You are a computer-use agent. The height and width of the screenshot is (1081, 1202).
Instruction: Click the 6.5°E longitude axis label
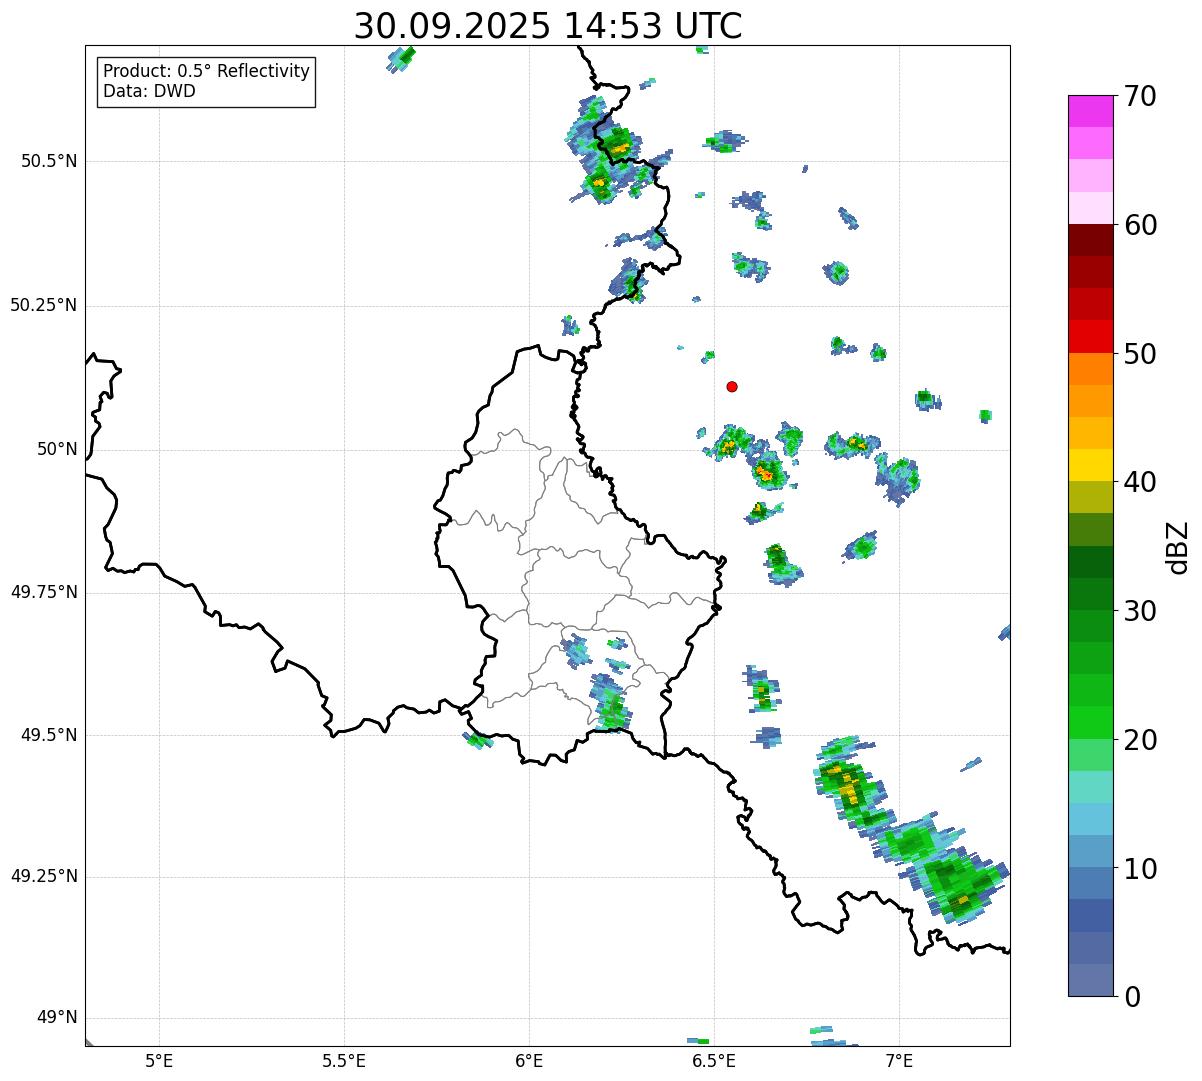[714, 1060]
